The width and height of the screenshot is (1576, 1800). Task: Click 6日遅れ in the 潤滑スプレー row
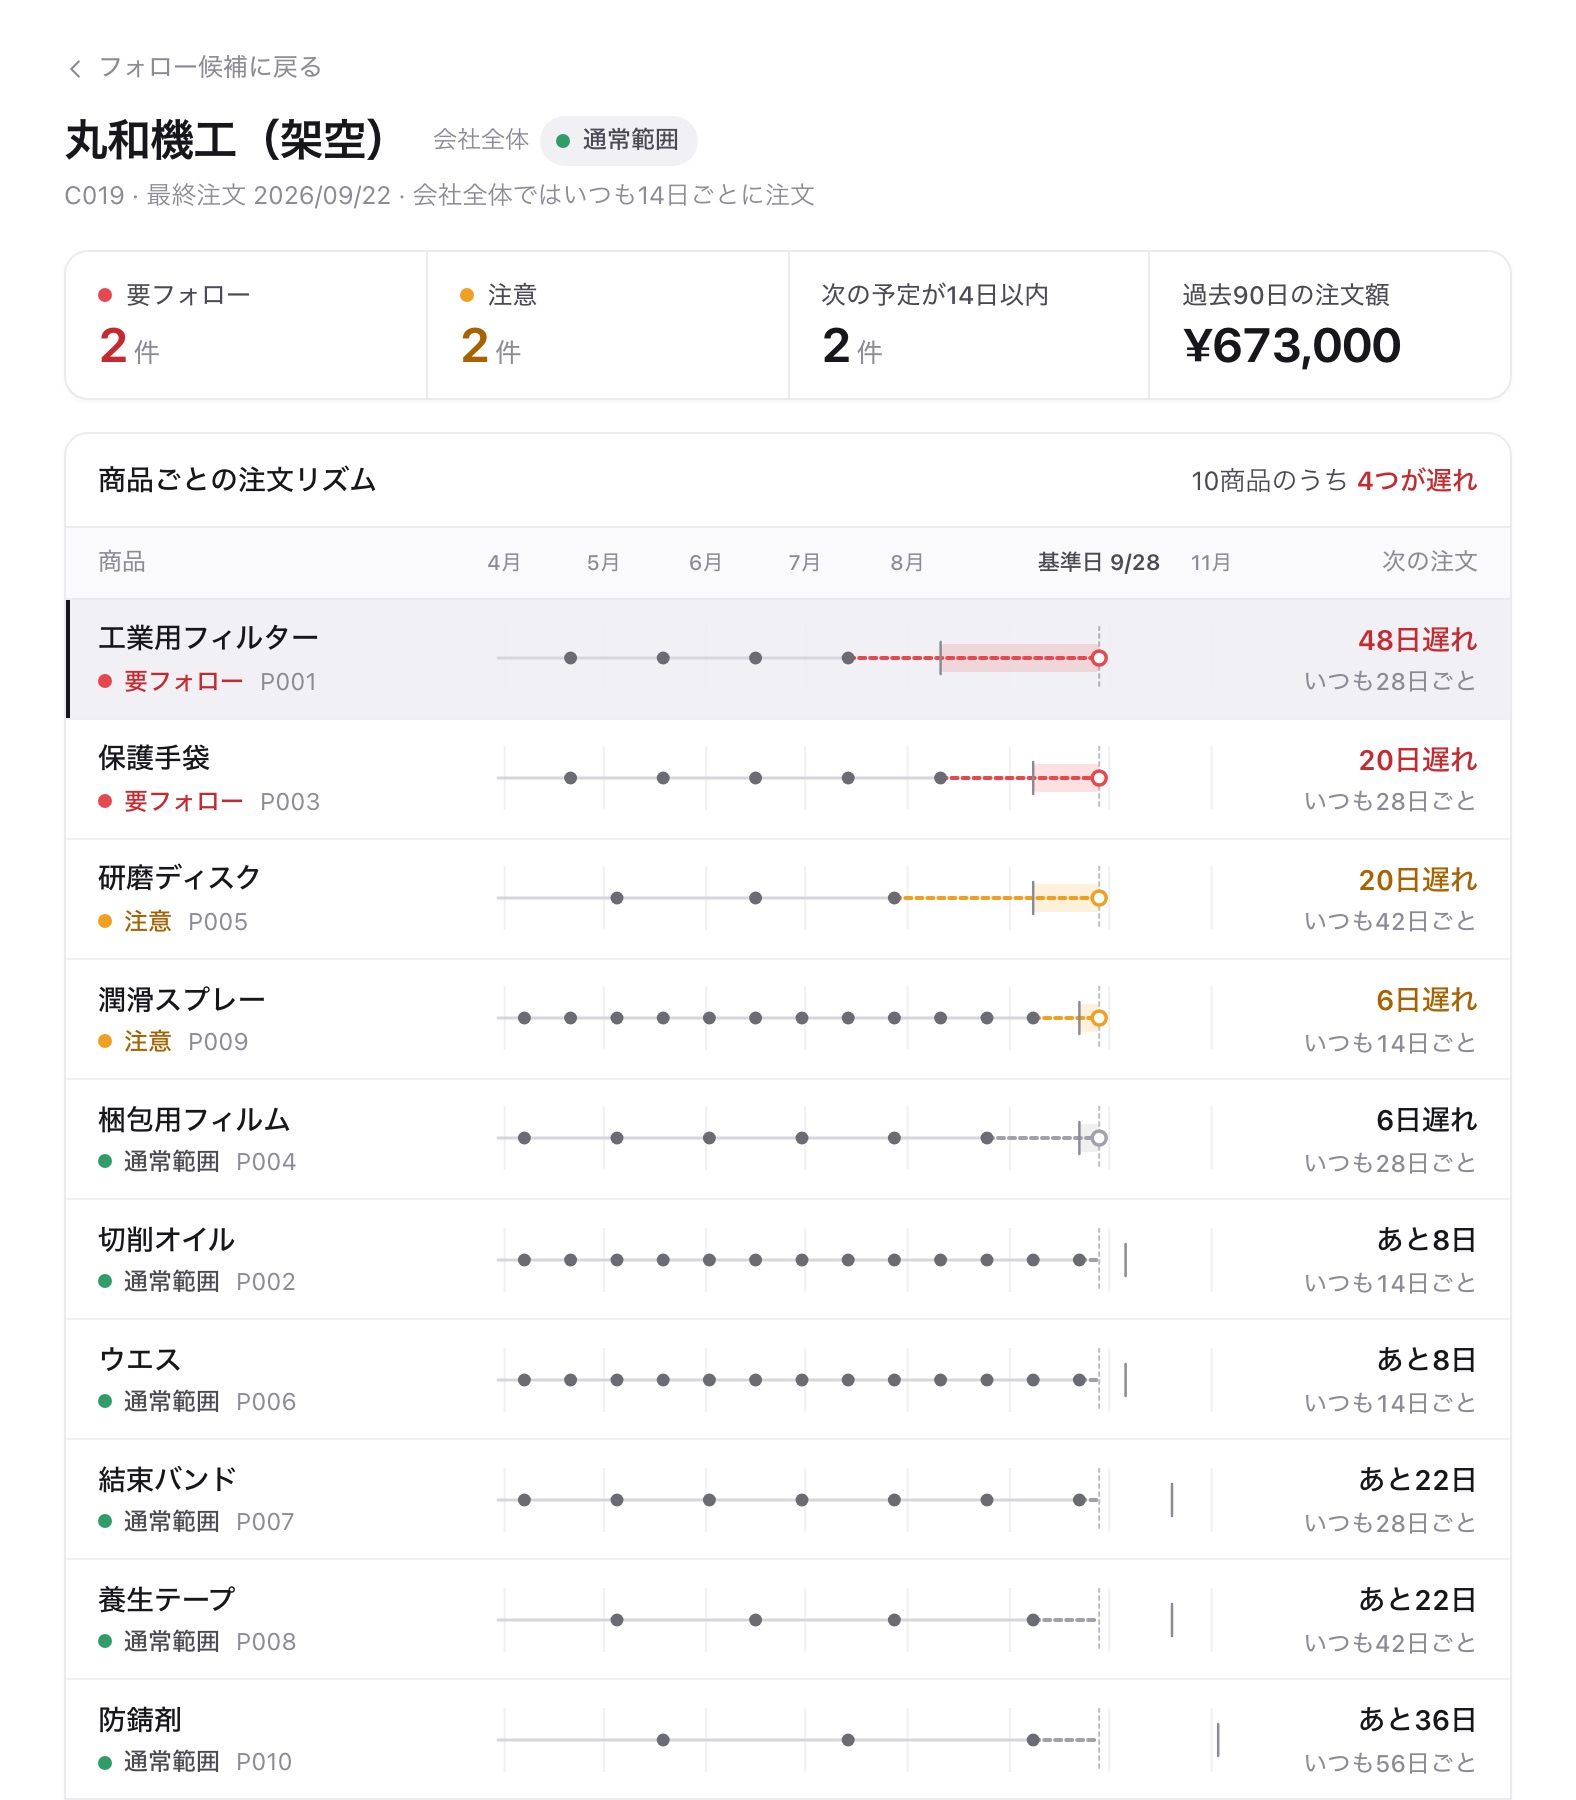point(1426,1000)
